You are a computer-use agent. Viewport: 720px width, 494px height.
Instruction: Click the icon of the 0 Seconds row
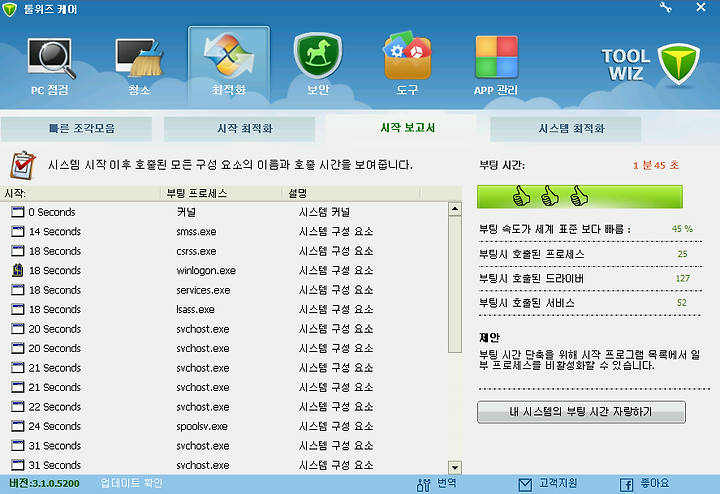(x=17, y=212)
